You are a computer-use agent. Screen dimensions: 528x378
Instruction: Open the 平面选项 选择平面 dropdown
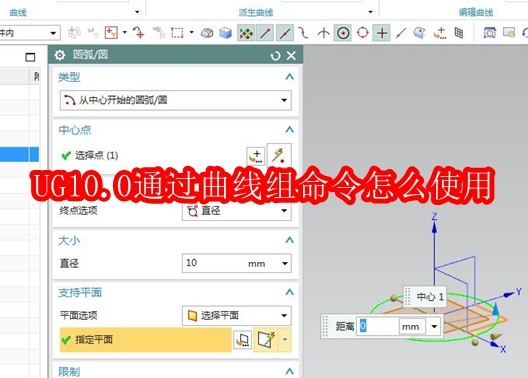[x=236, y=315]
